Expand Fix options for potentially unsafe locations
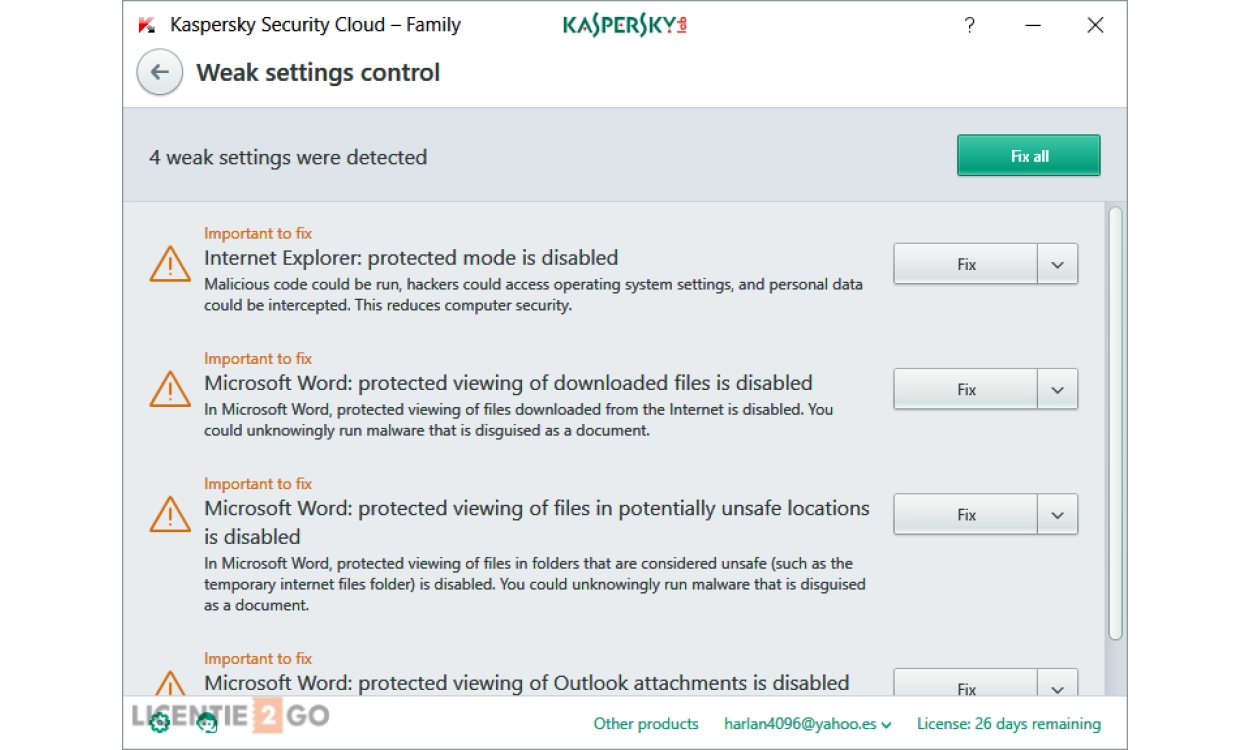The width and height of the screenshot is (1250, 750). [1058, 515]
